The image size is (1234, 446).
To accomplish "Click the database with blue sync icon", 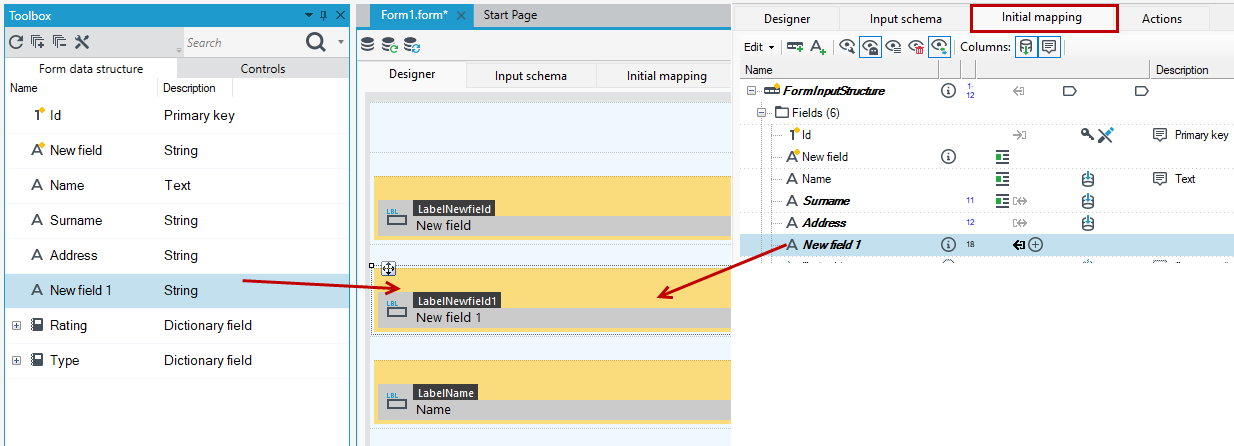I will click(x=412, y=45).
